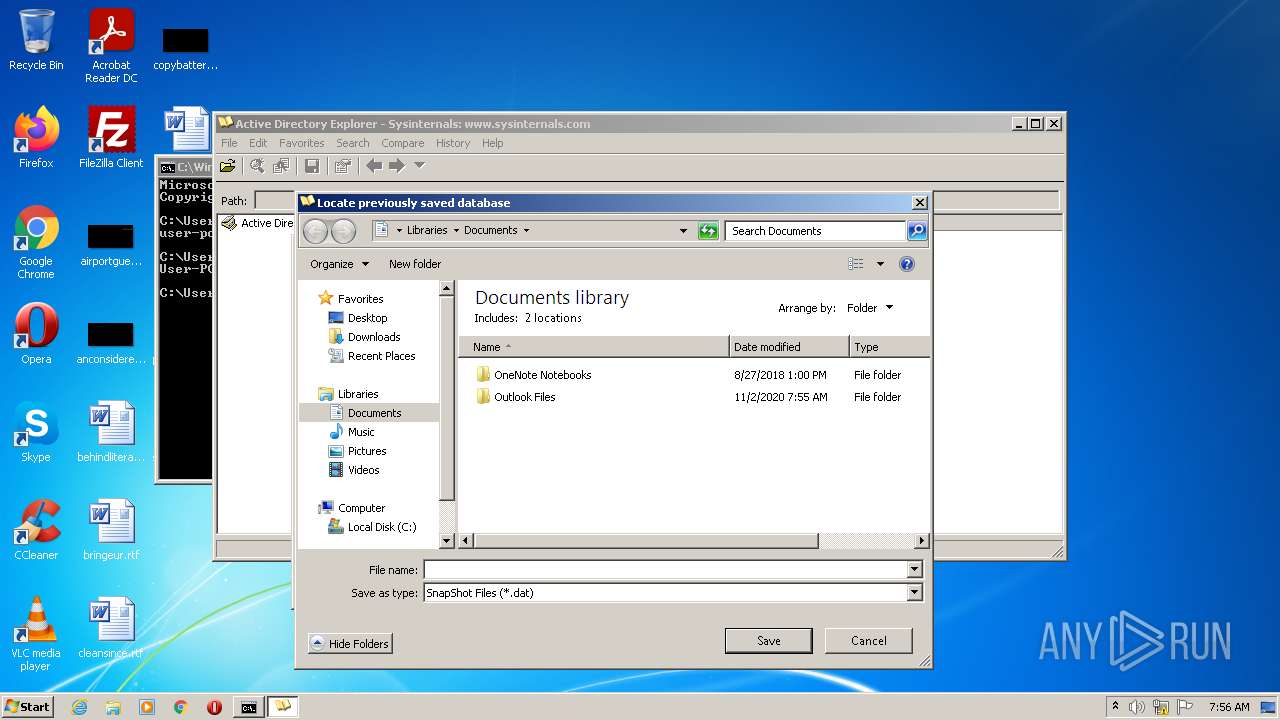Go forward using the dialog's round forward button
This screenshot has width=1280, height=720.
343,231
